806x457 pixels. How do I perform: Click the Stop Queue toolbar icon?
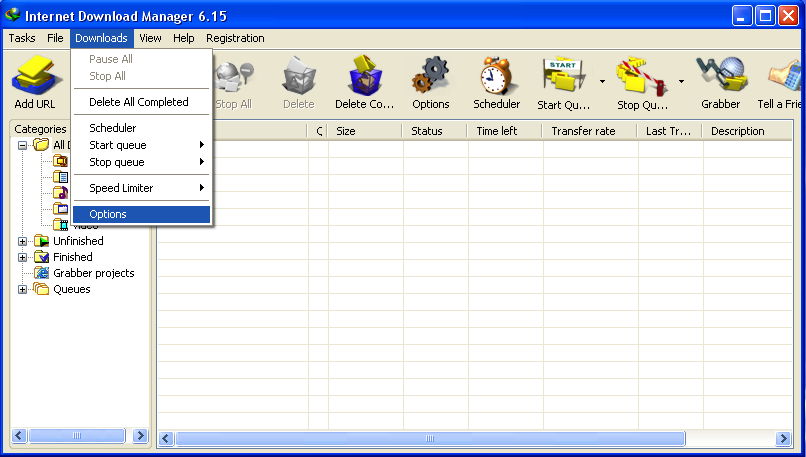tap(643, 78)
